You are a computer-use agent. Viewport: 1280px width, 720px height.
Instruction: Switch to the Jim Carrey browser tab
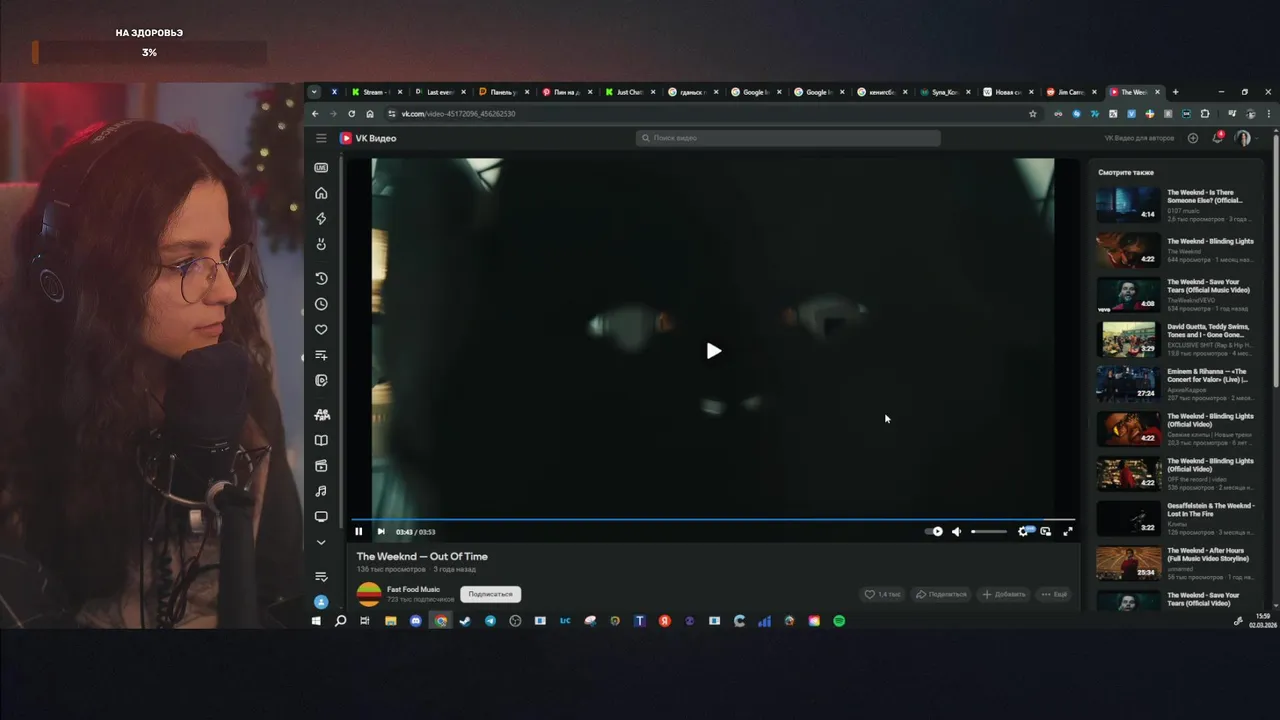1071,92
